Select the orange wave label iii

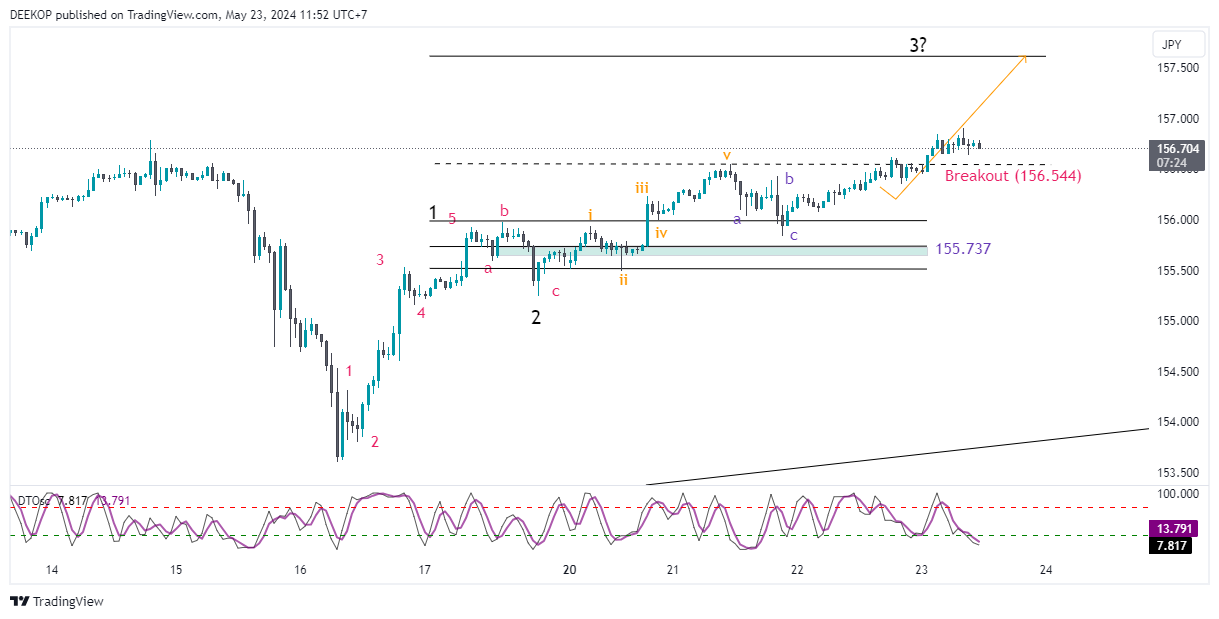click(642, 187)
